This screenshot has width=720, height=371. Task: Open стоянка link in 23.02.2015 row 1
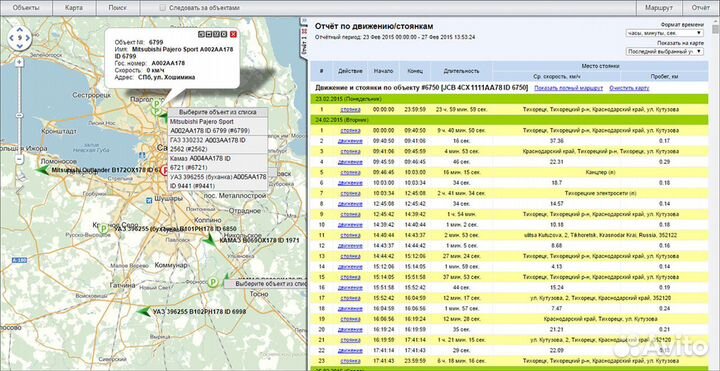(350, 109)
